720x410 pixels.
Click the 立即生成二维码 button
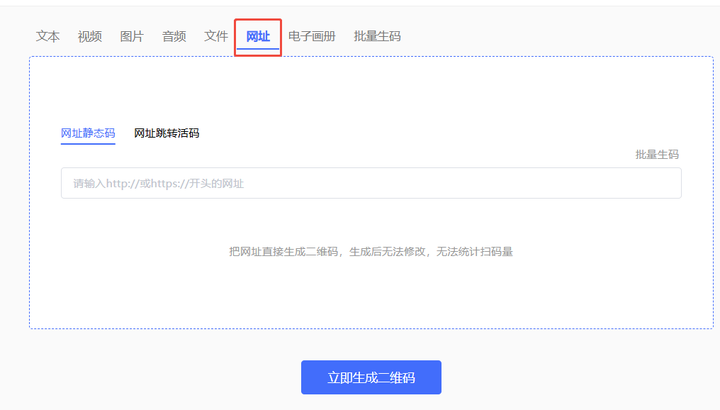click(371, 377)
